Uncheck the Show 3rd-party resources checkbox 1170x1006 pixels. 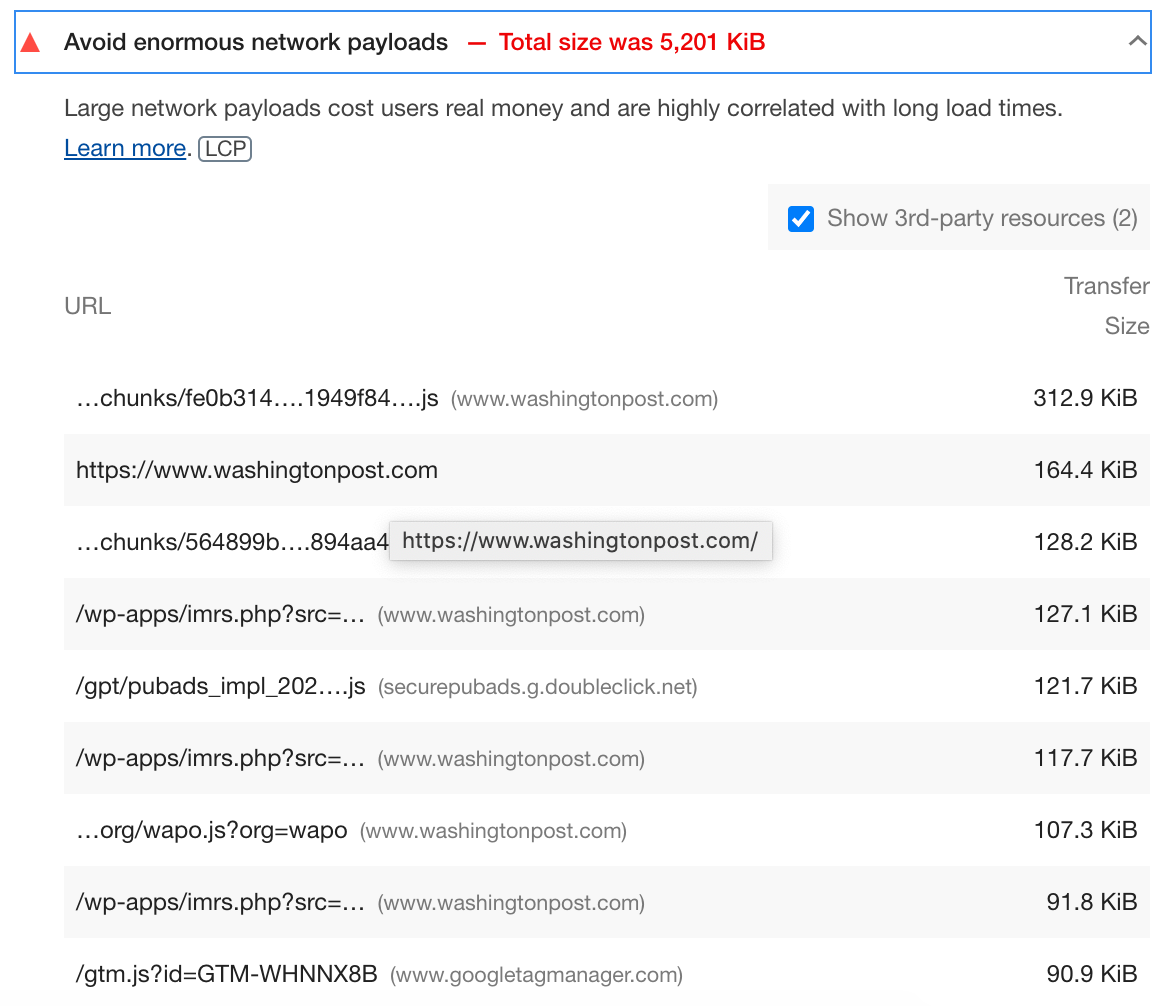[x=801, y=218]
